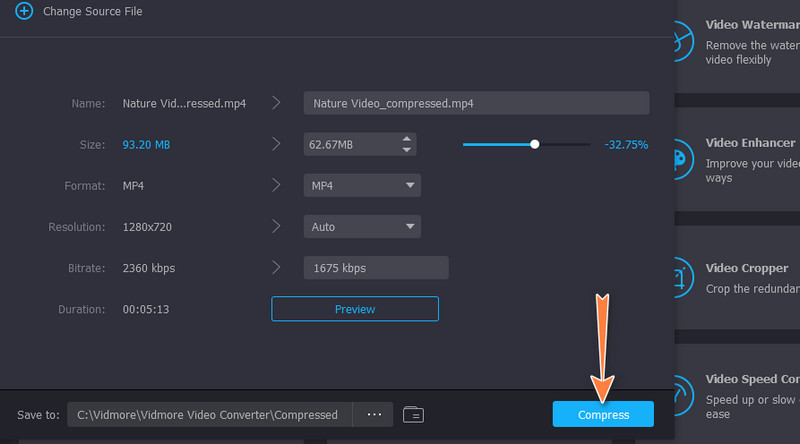Select the Video Enhancer palette icon
Screen dimensions: 800x444
(680, 158)
